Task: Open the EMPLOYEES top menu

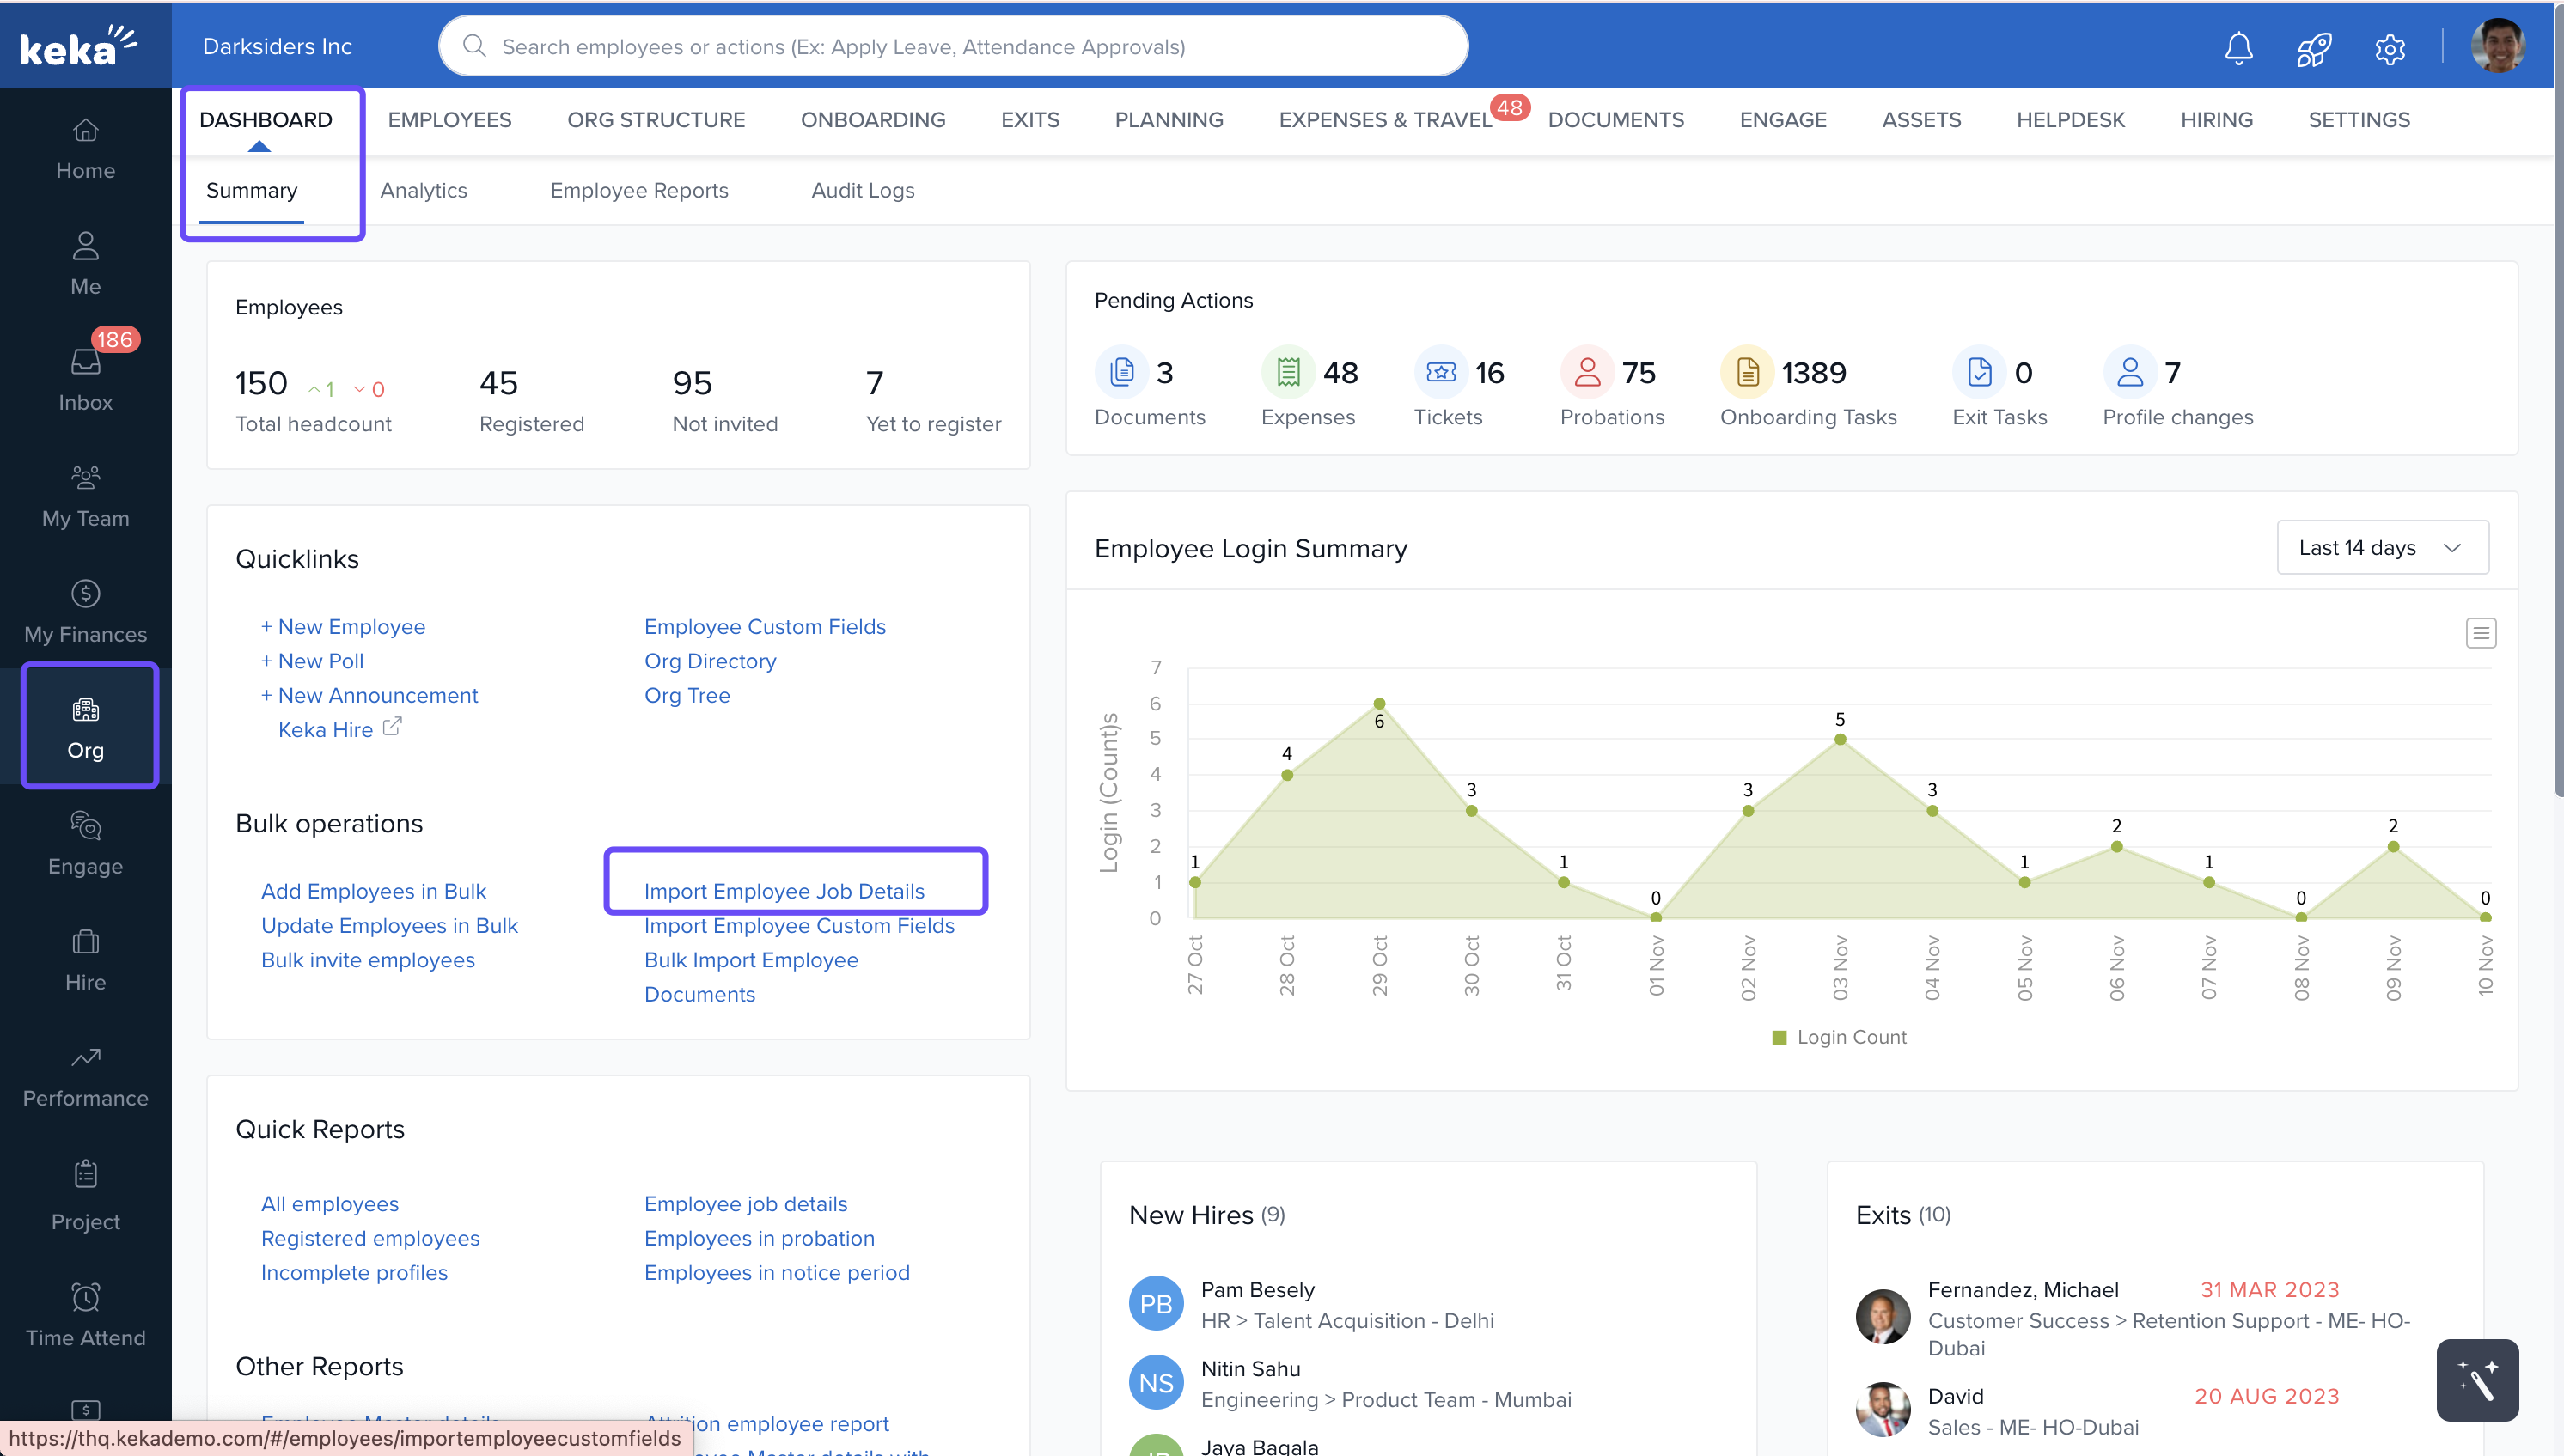Action: (449, 119)
